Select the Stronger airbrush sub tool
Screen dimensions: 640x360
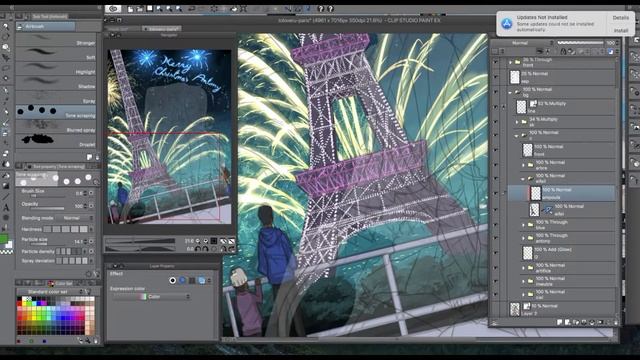click(x=56, y=39)
